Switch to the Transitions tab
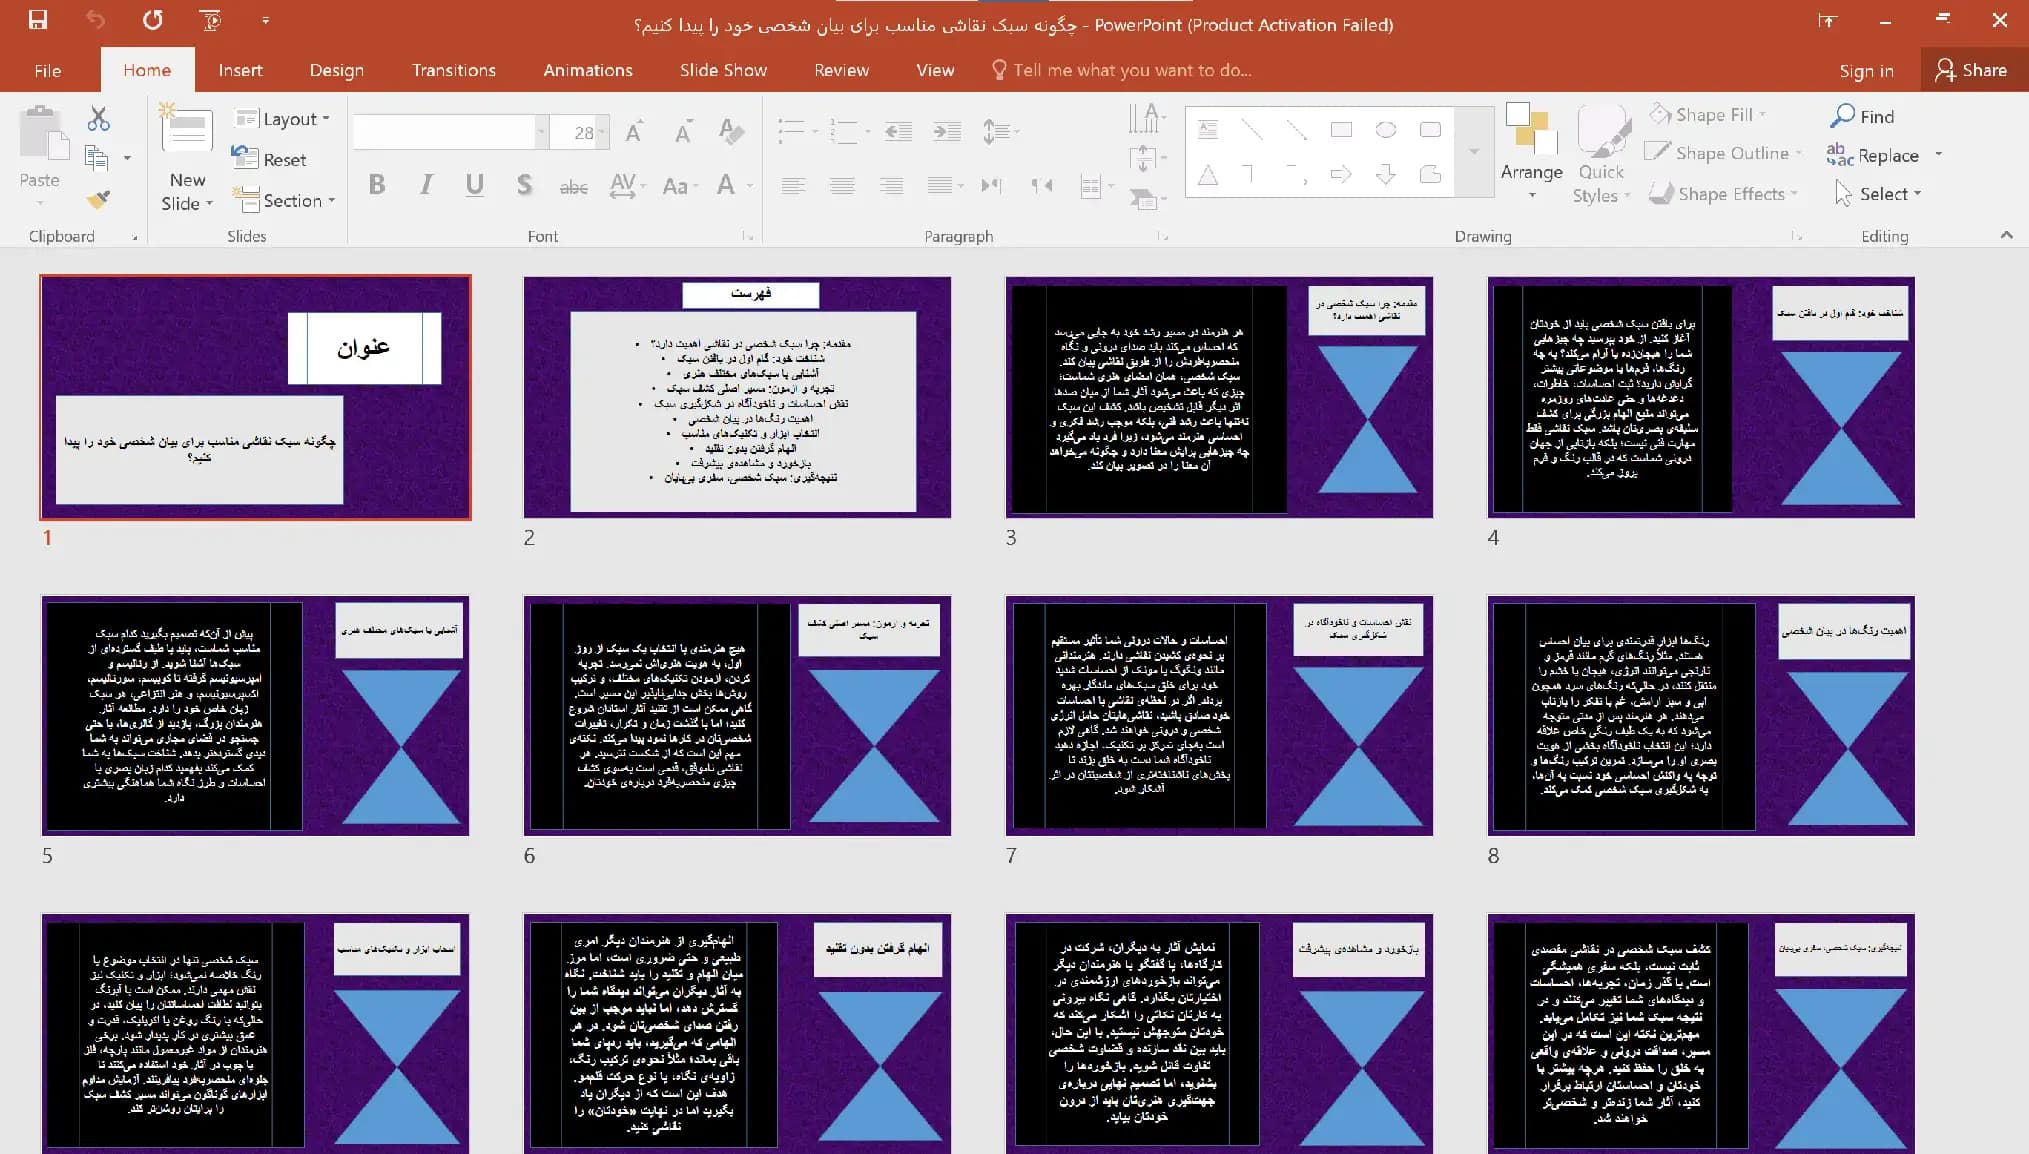Image resolution: width=2029 pixels, height=1154 pixels. (454, 70)
